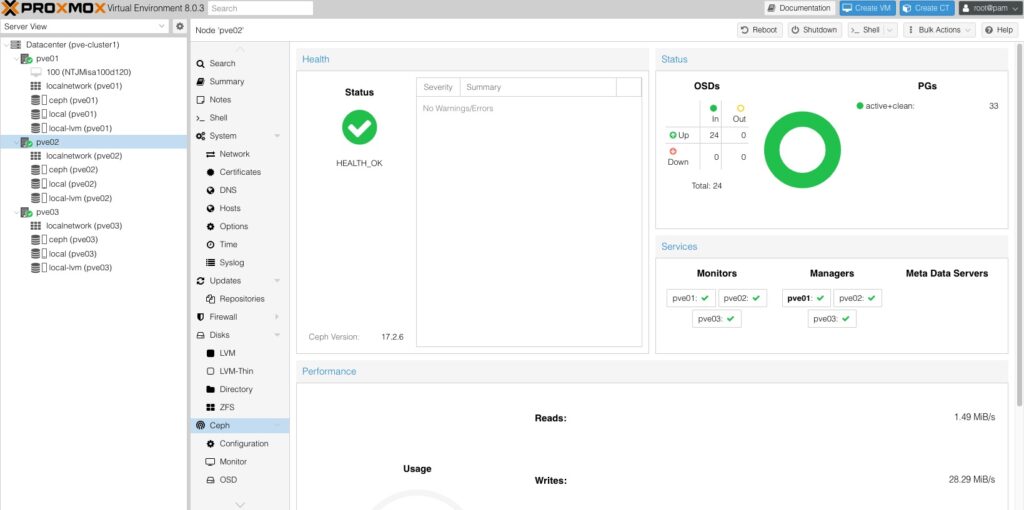
Task: Click the Summary column header in Health
Action: 538,87
